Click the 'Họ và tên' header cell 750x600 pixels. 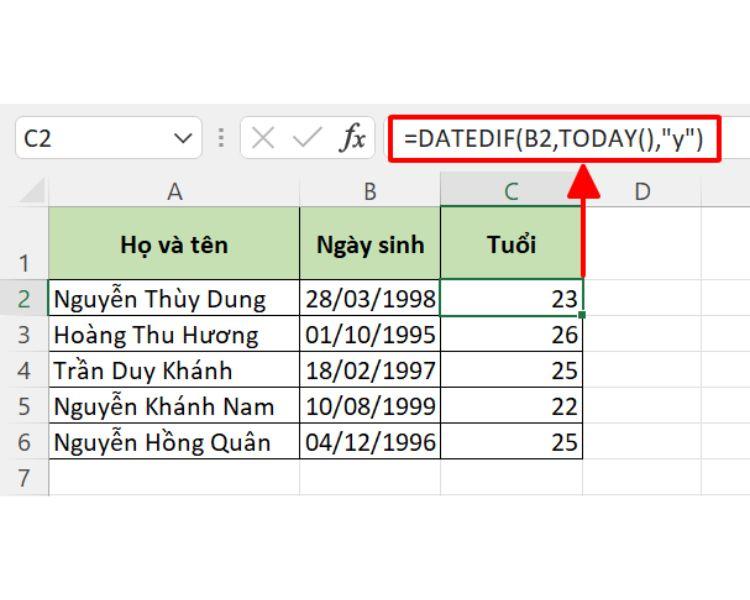point(174,244)
